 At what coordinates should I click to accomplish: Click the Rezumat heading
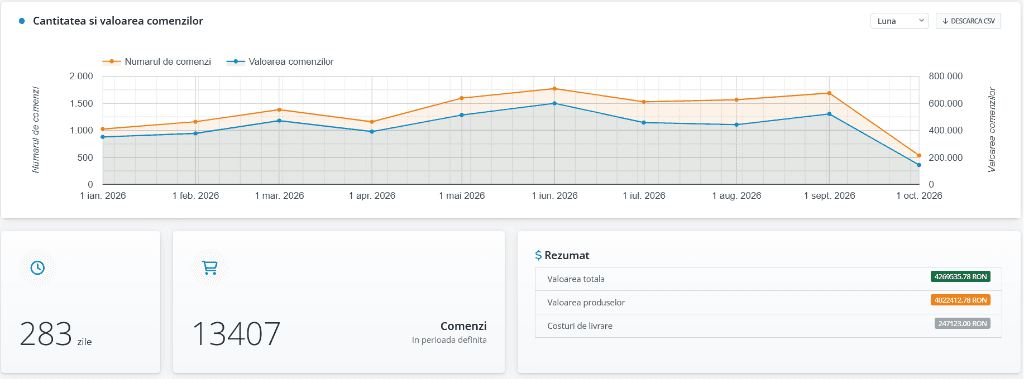tap(567, 255)
